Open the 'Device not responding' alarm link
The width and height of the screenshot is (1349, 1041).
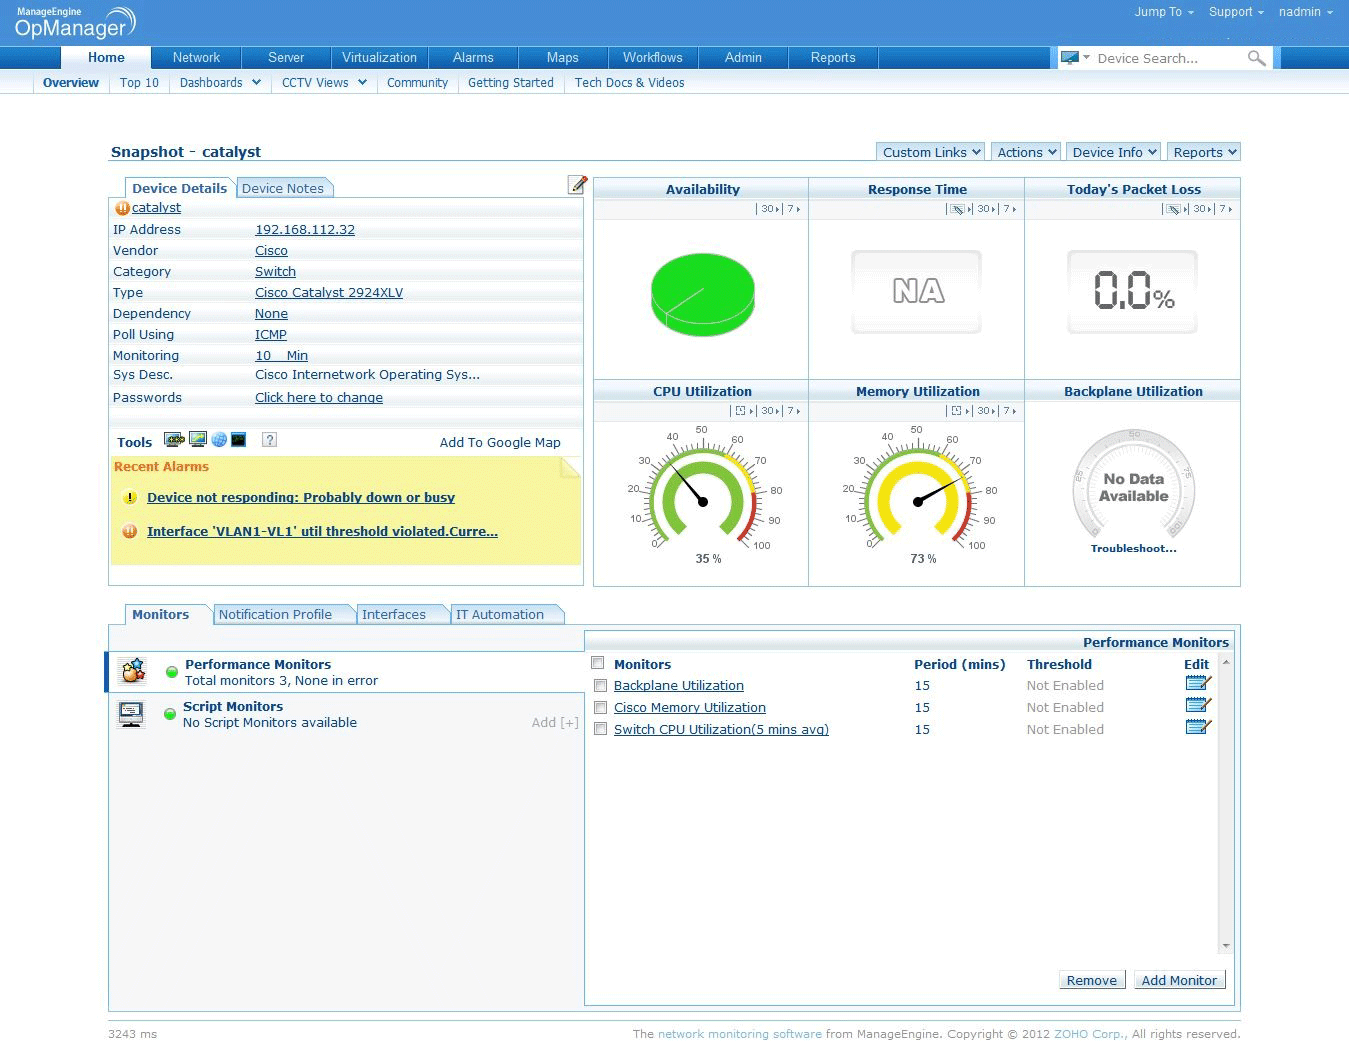click(x=300, y=498)
